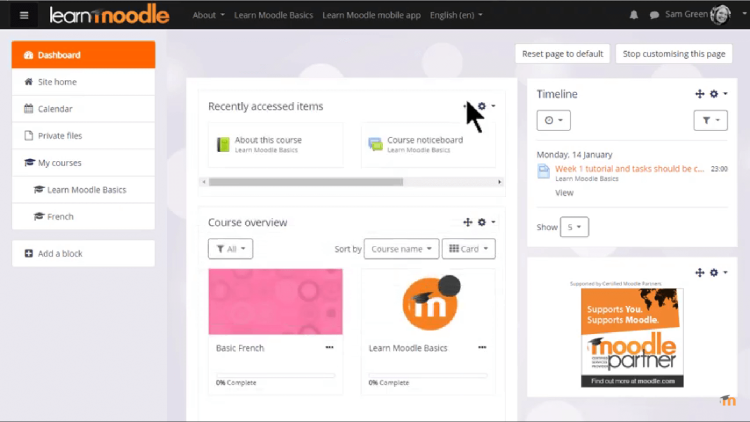Open the notifications bell
Image resolution: width=750 pixels, height=422 pixels.
tap(634, 15)
